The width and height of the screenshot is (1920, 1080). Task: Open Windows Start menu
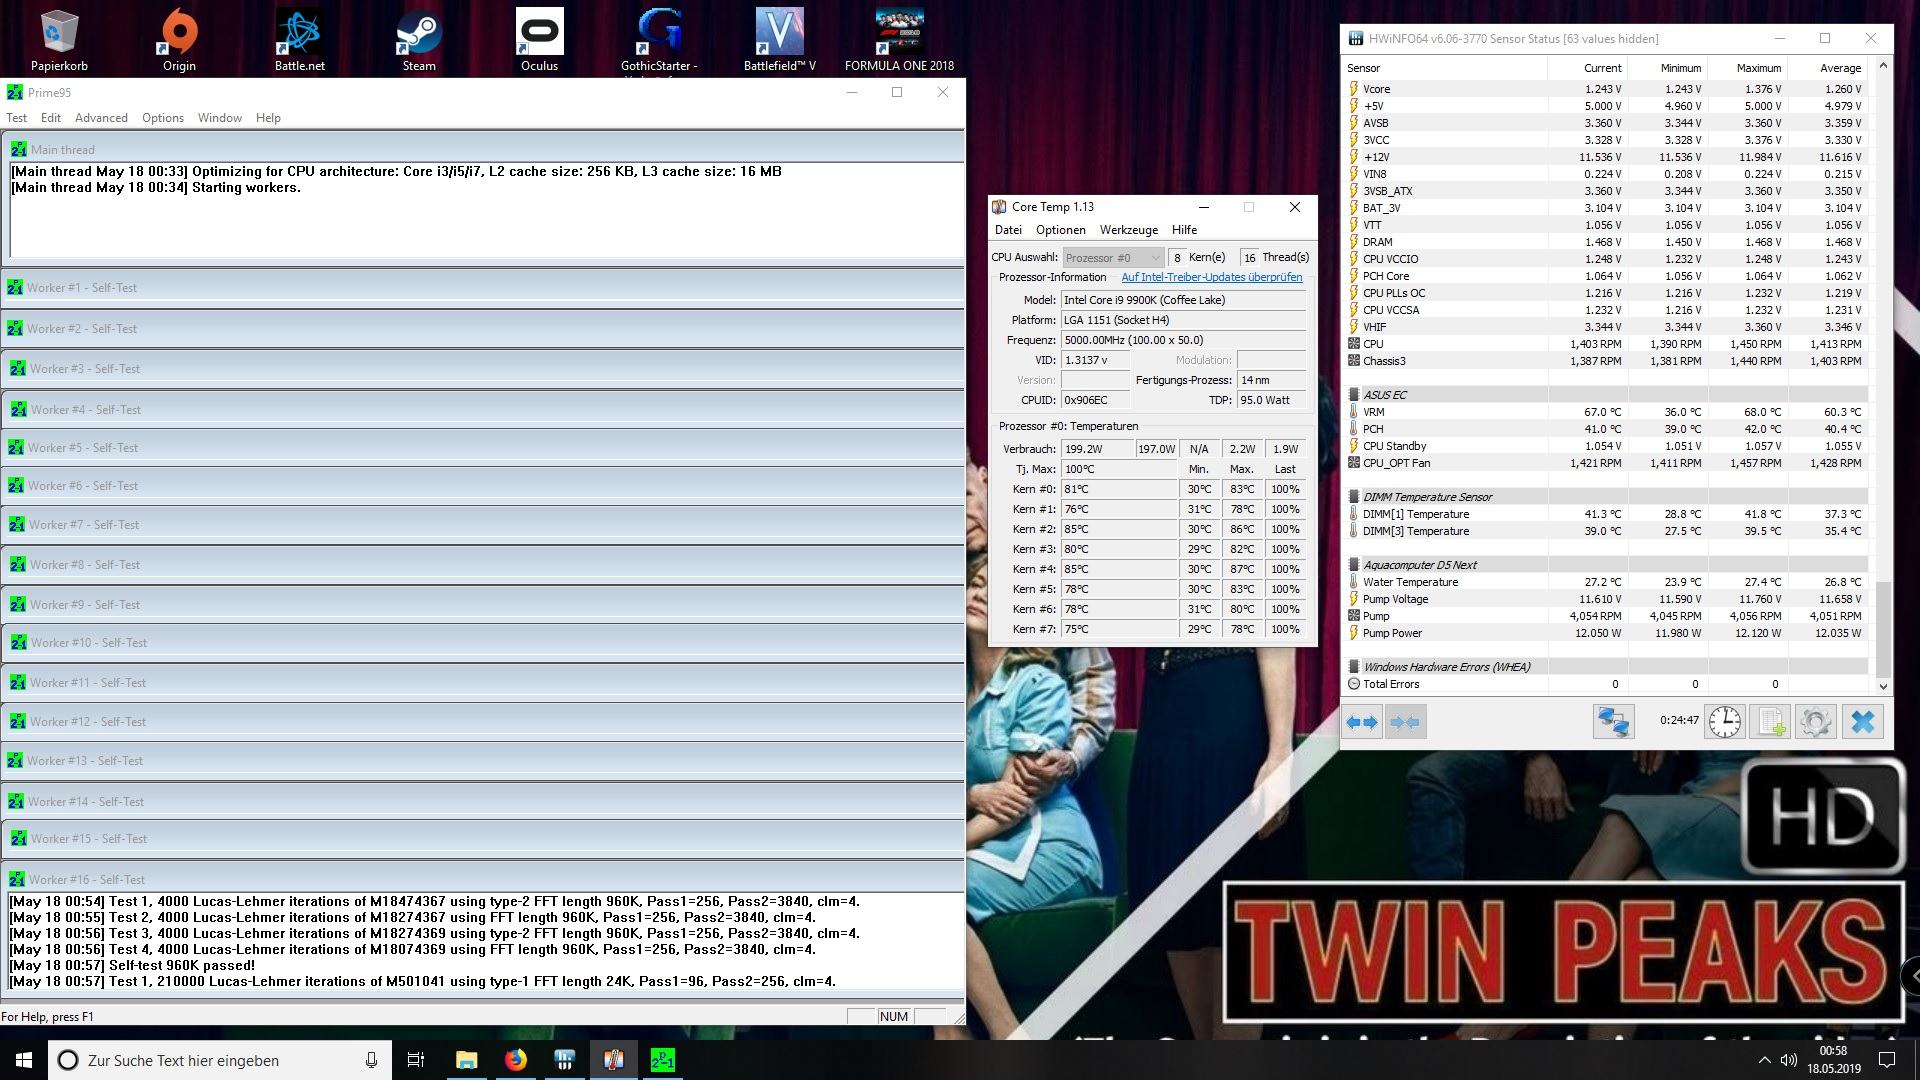pyautogui.click(x=24, y=1060)
